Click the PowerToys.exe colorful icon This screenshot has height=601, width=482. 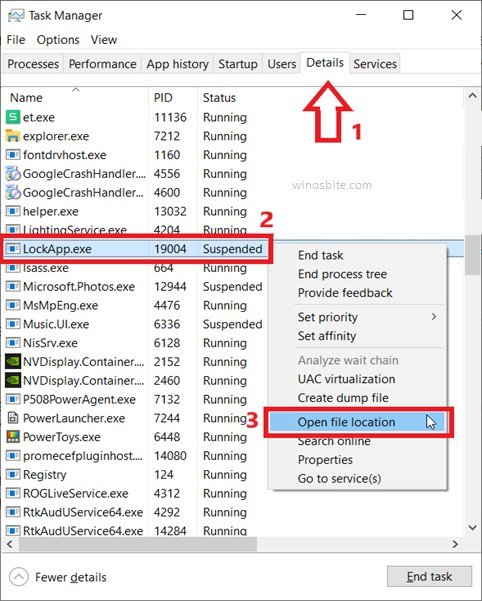click(x=13, y=437)
